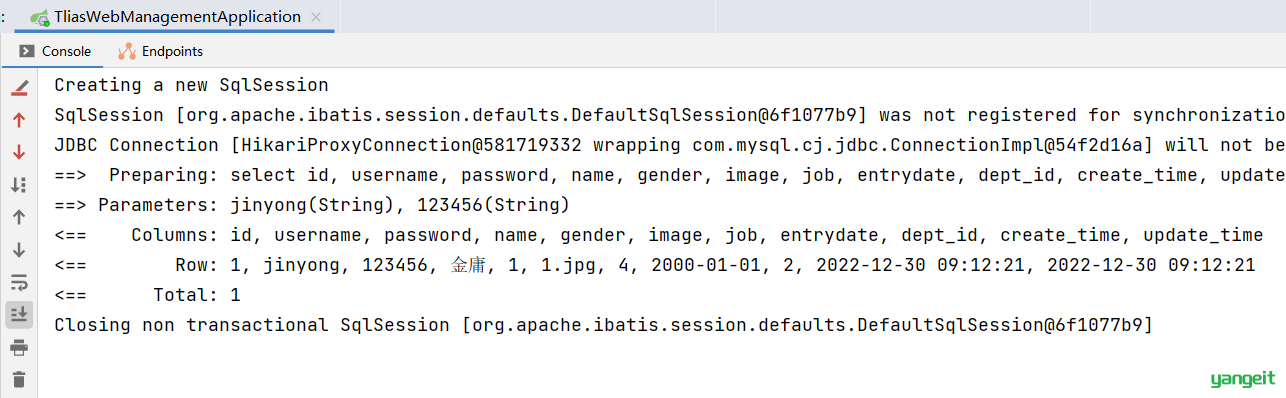The width and height of the screenshot is (1286, 398).
Task: Toggle scroll to end of console
Action: click(19, 314)
